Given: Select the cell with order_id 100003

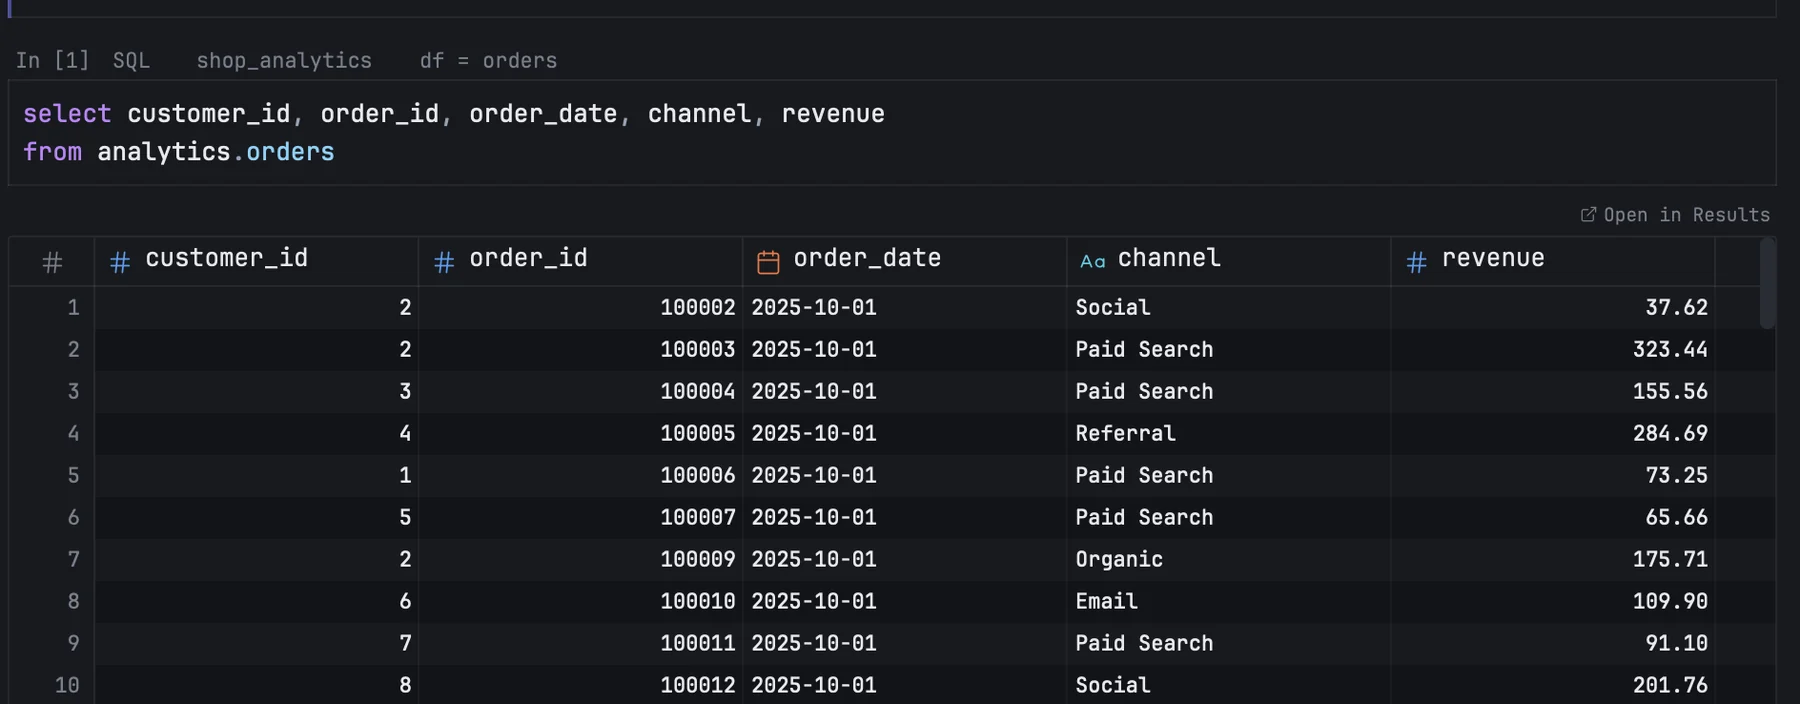Looking at the screenshot, I should coord(580,349).
